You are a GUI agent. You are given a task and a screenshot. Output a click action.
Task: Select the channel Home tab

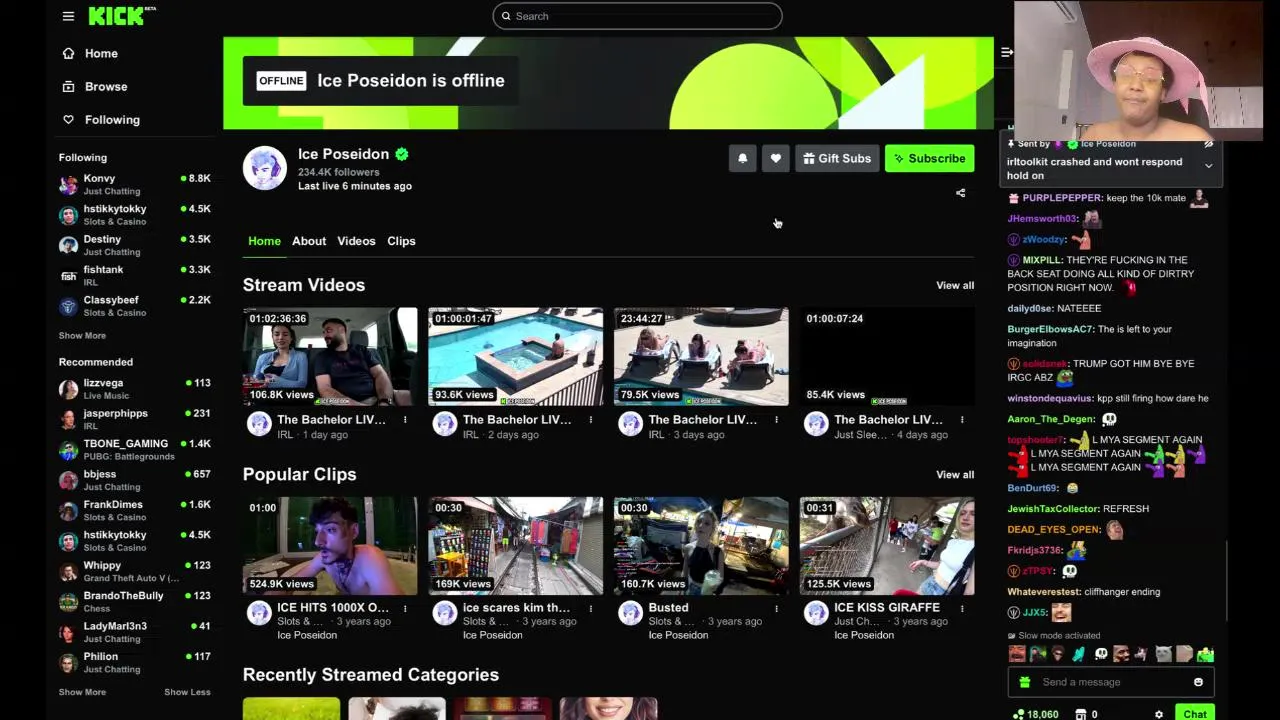pyautogui.click(x=264, y=241)
